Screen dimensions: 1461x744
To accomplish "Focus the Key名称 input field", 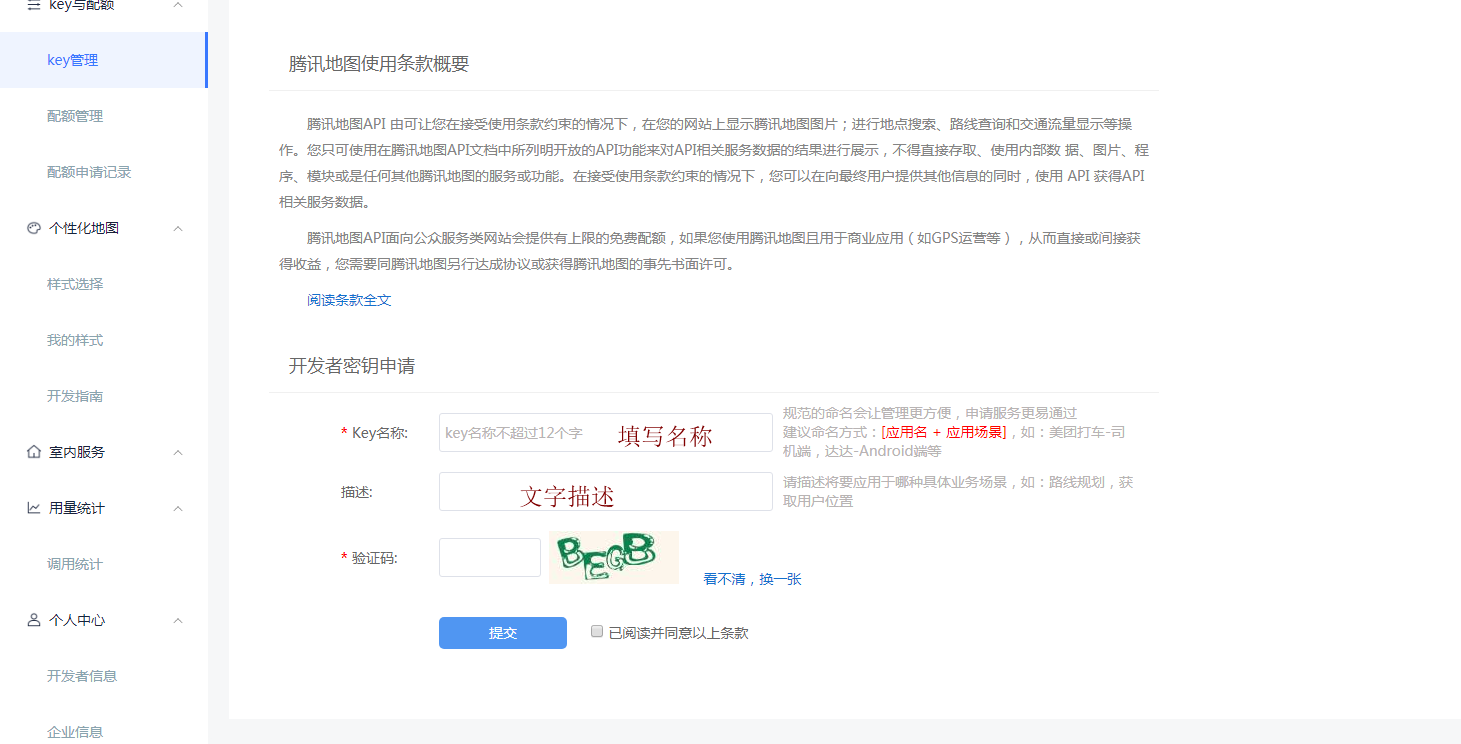I will pos(605,432).
